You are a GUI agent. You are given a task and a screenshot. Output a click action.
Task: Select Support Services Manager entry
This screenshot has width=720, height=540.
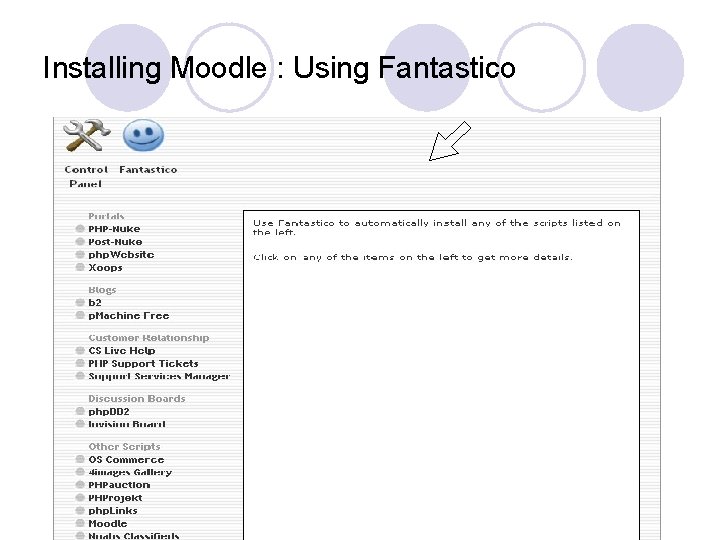pos(159,376)
